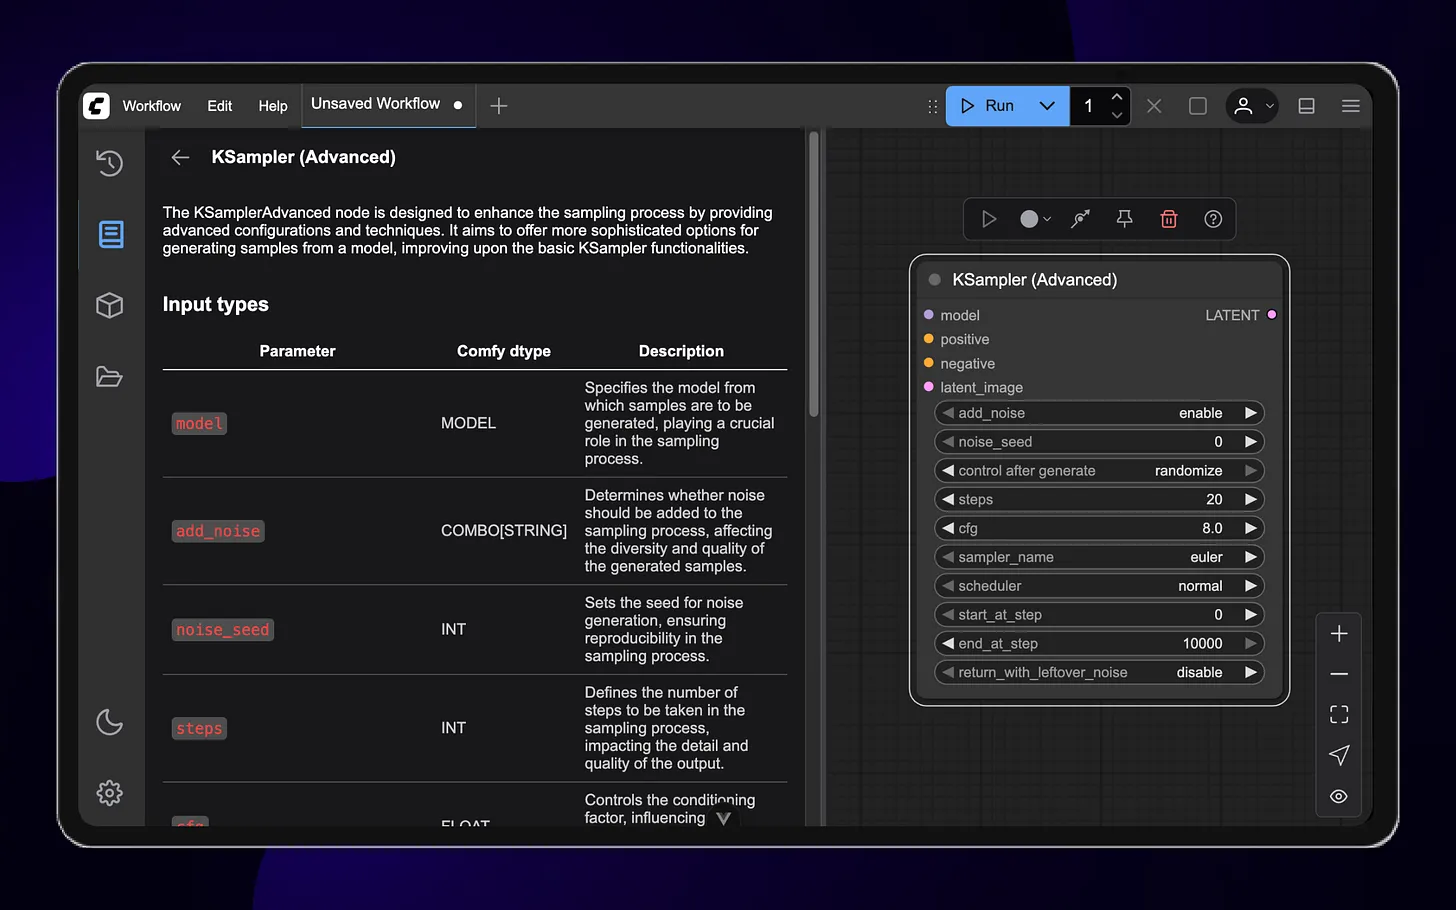Open the workflows folder sidebar icon
The width and height of the screenshot is (1456, 910).
[109, 377]
